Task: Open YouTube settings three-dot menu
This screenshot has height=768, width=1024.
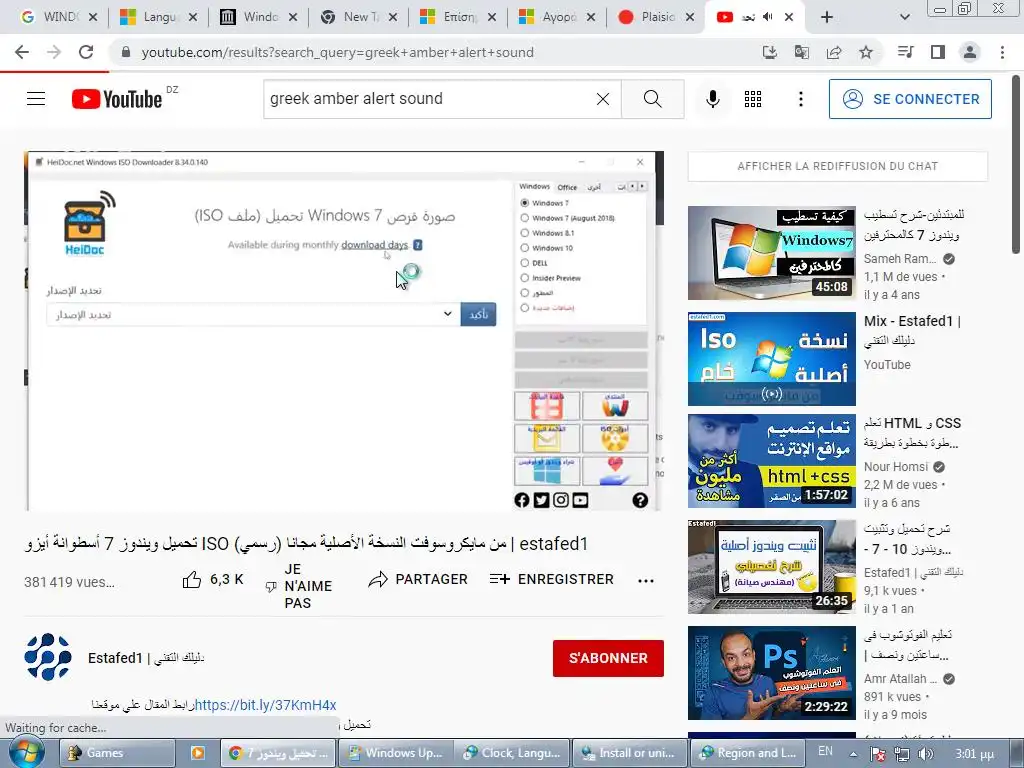Action: coord(801,99)
